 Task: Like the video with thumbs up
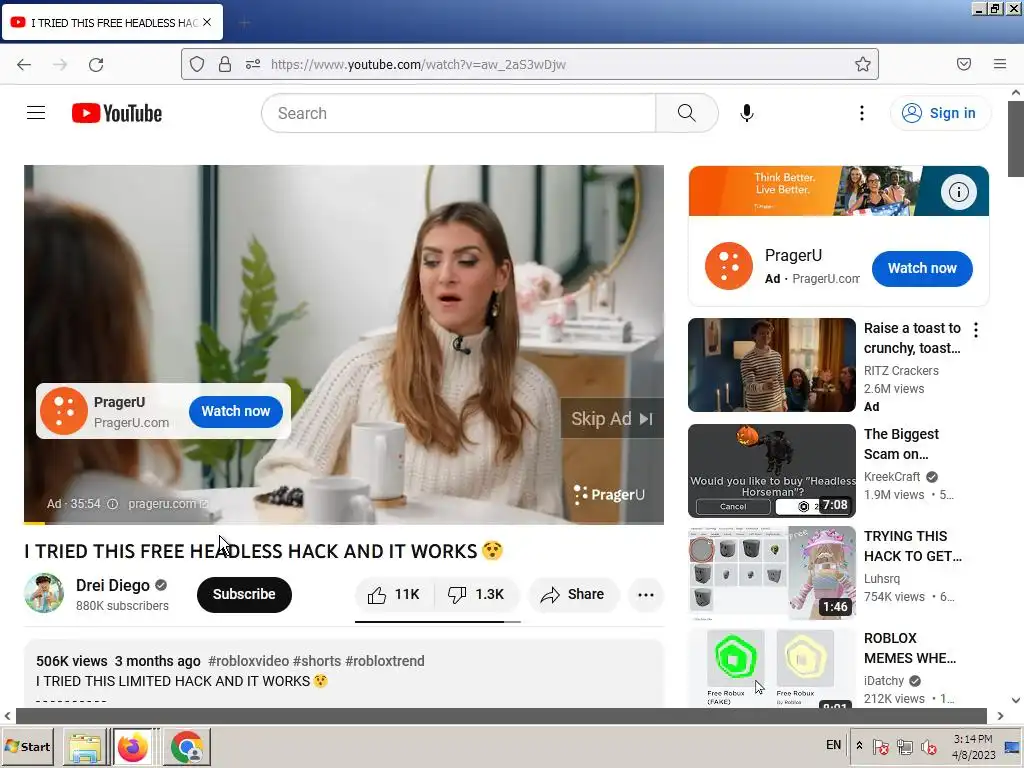(394, 594)
